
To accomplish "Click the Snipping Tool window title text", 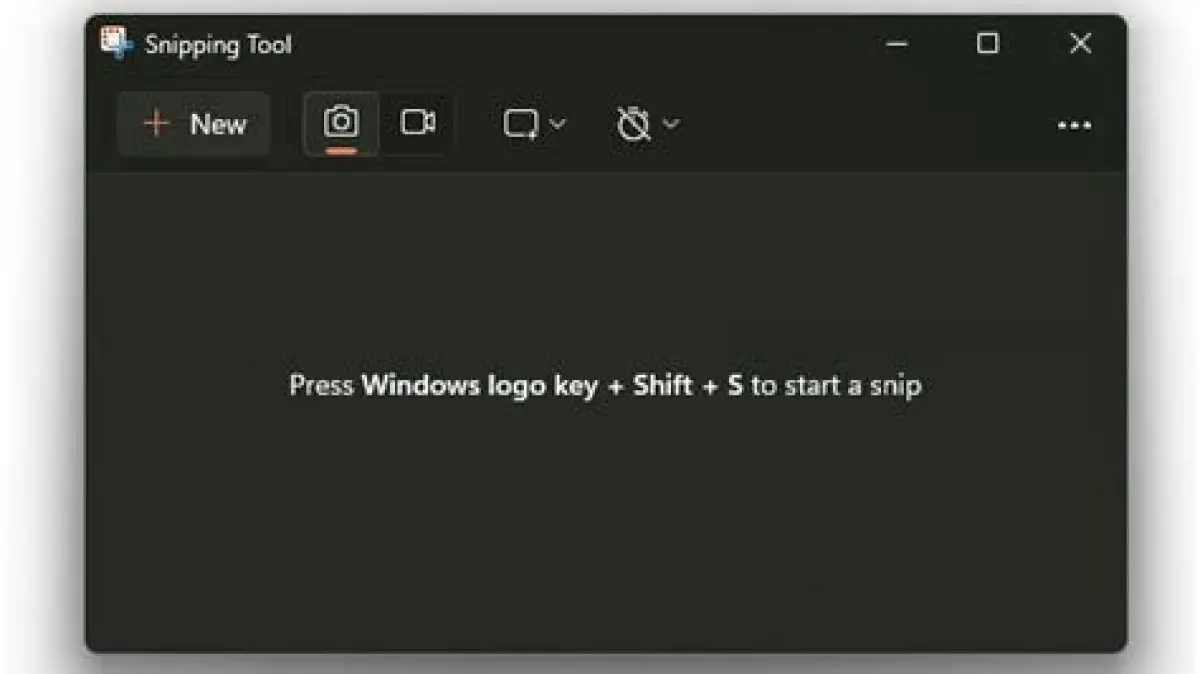I will 218,44.
